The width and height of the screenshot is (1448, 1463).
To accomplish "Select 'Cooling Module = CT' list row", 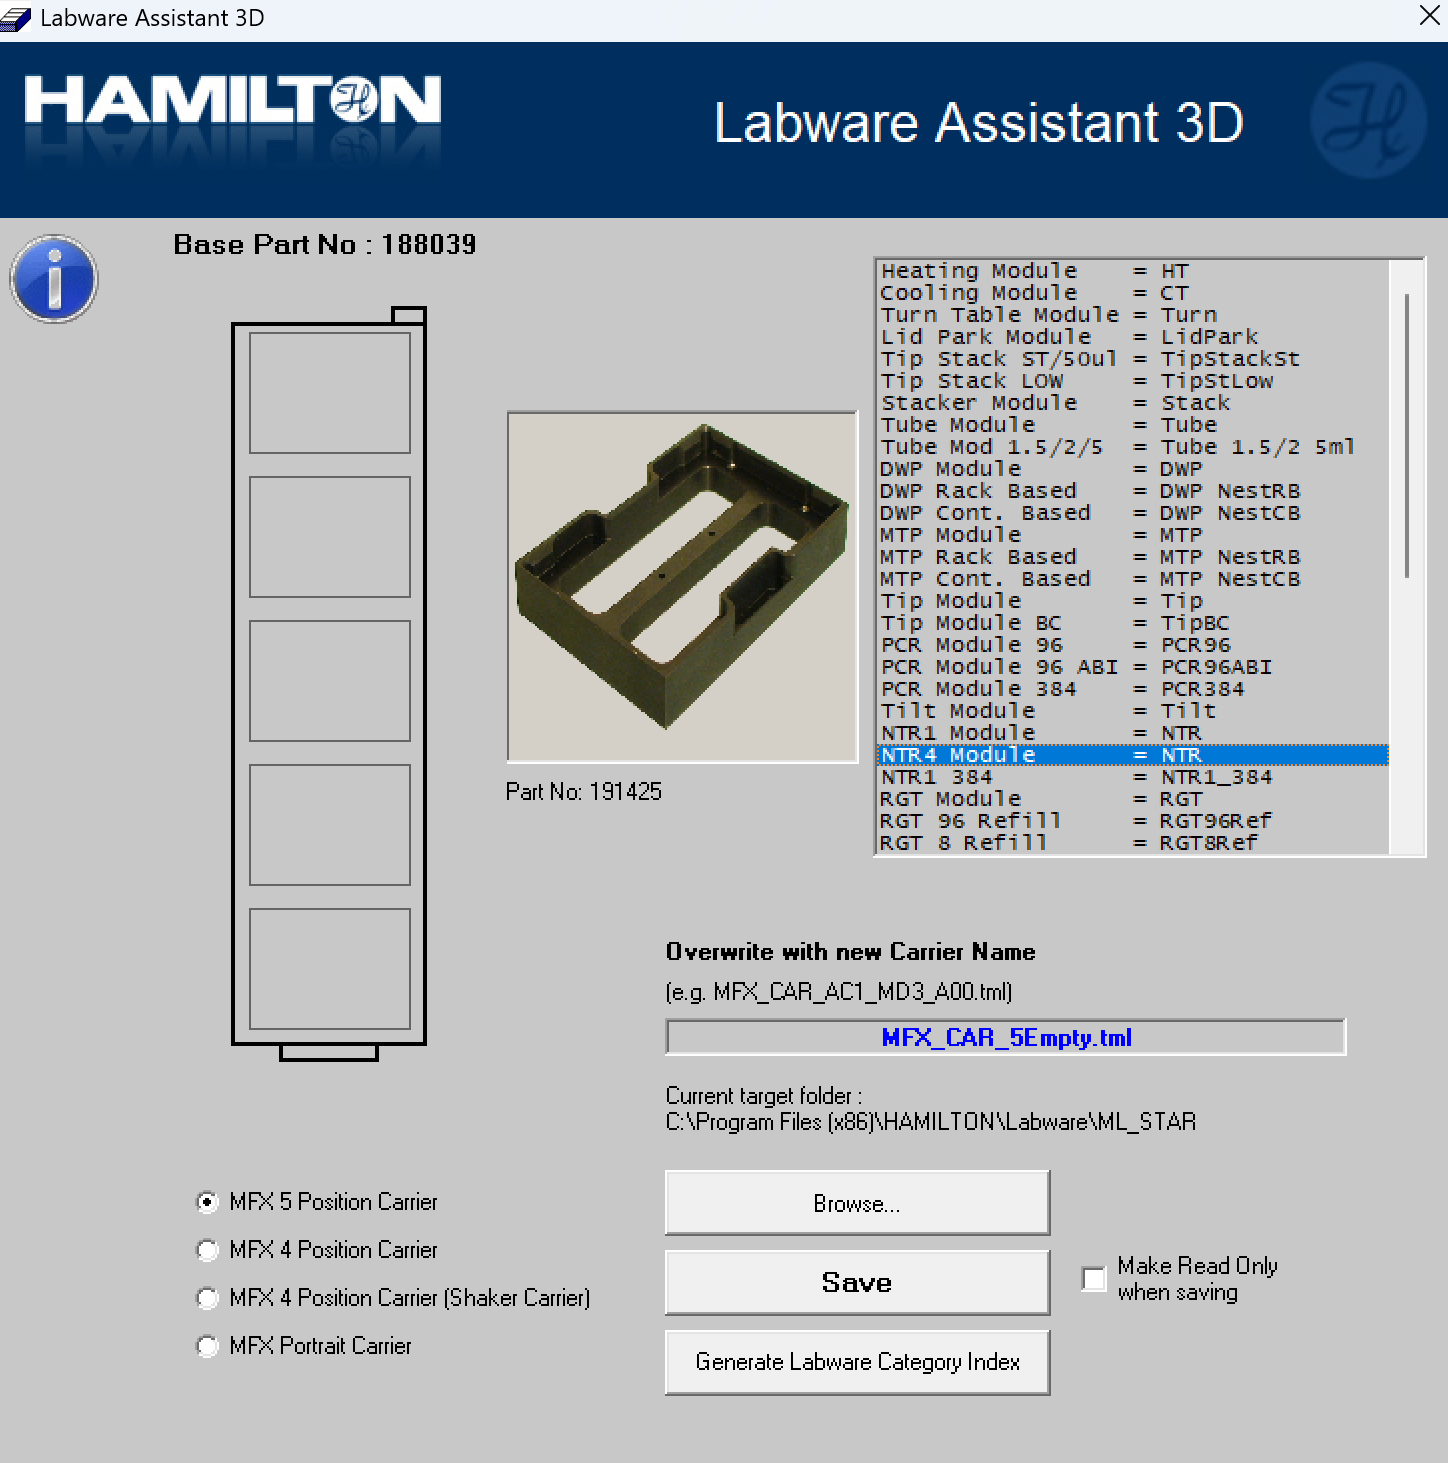I will (x=1133, y=293).
